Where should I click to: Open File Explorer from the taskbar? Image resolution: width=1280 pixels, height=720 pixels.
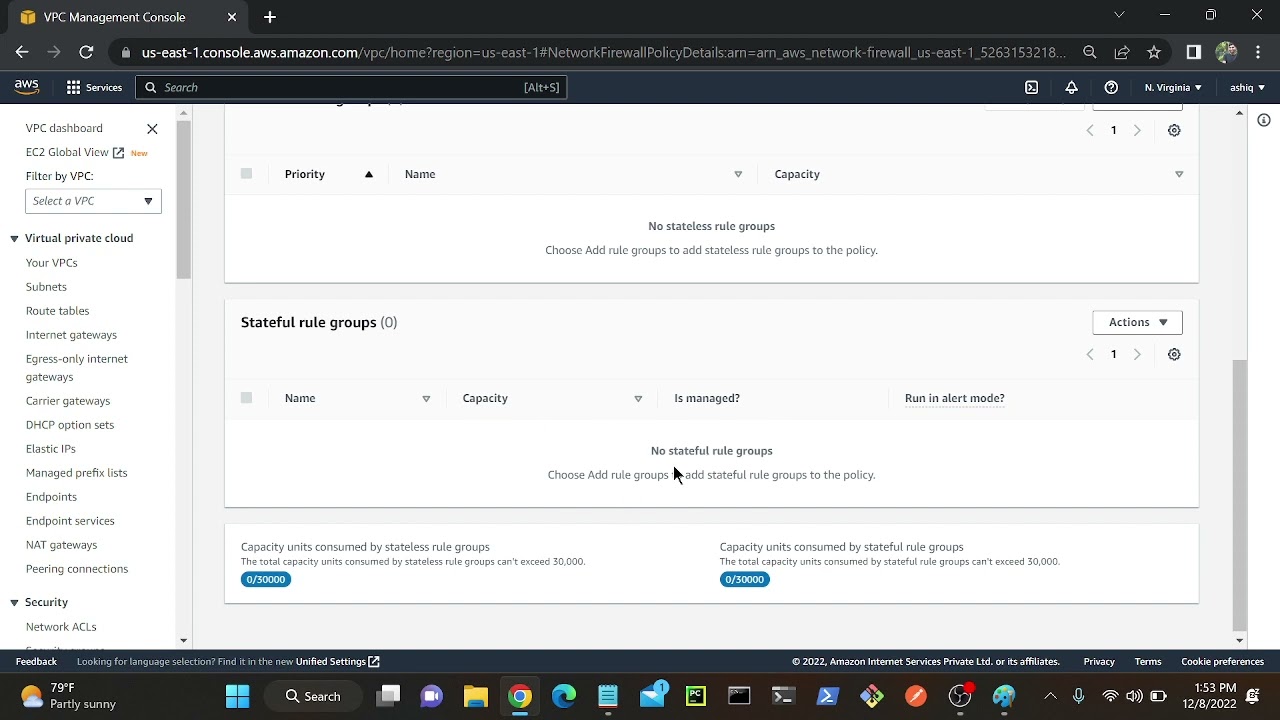click(x=476, y=696)
